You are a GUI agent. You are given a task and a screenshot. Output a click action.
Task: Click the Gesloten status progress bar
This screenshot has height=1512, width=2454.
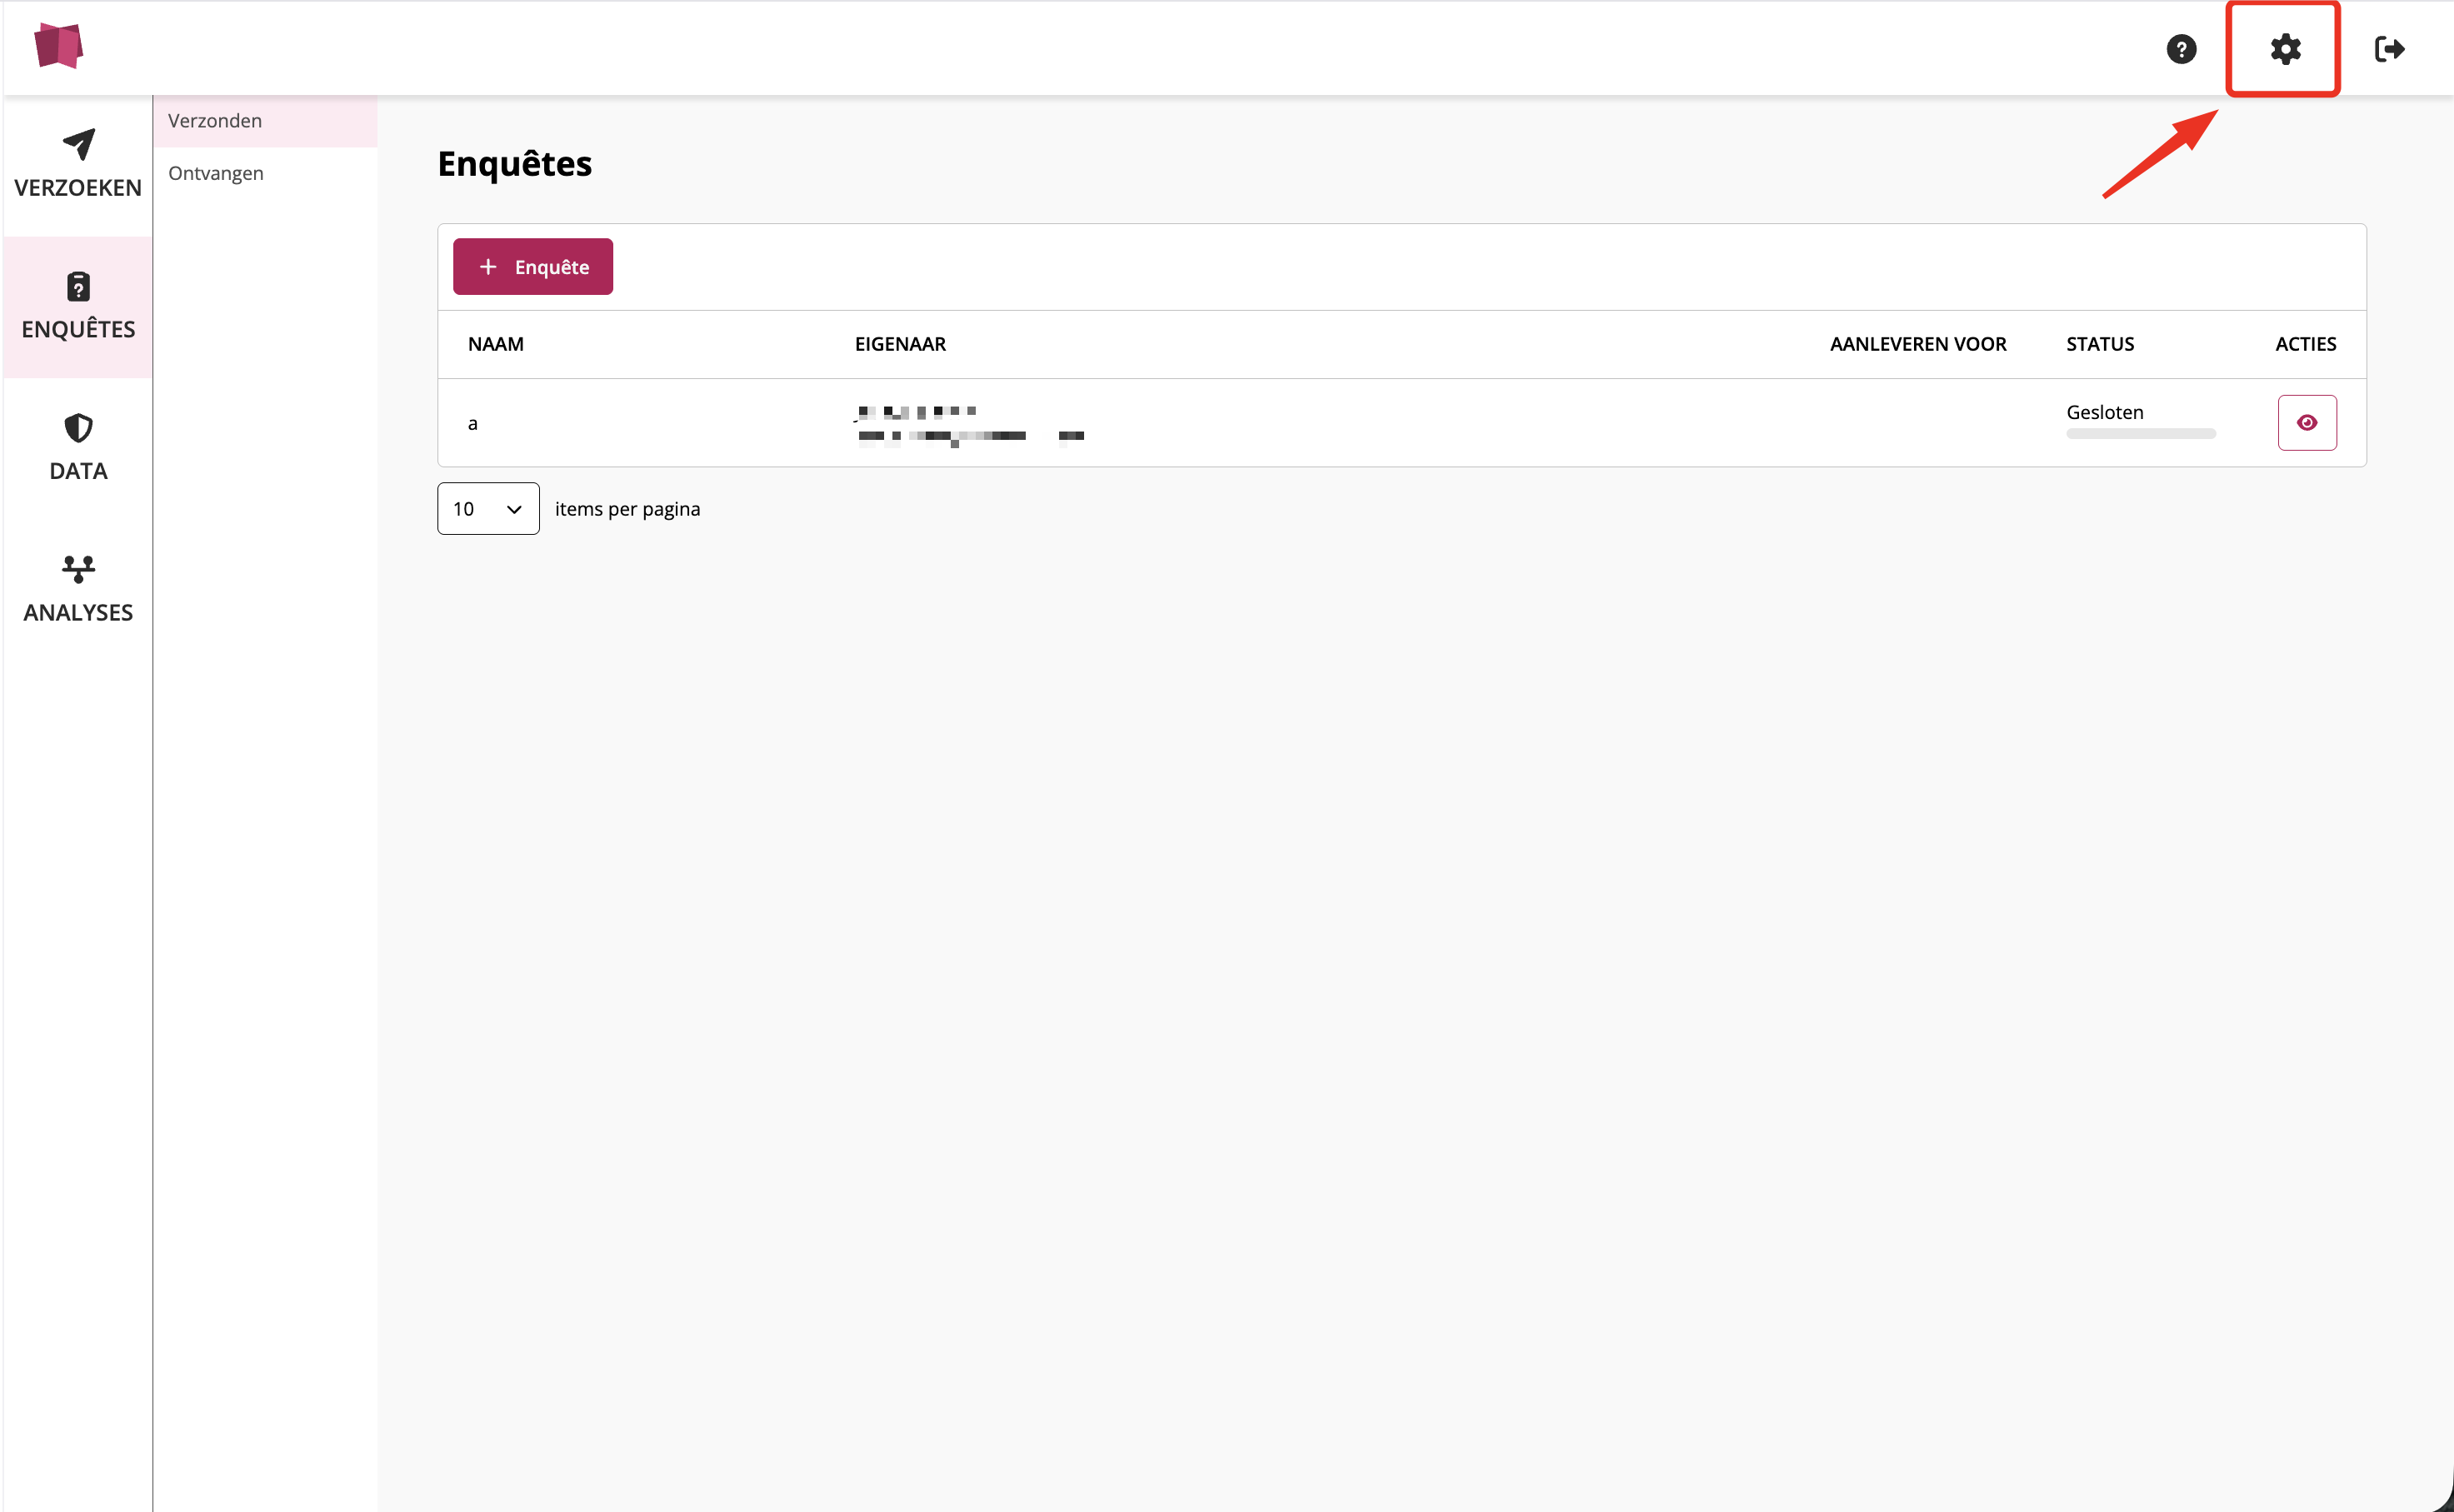(x=2140, y=434)
